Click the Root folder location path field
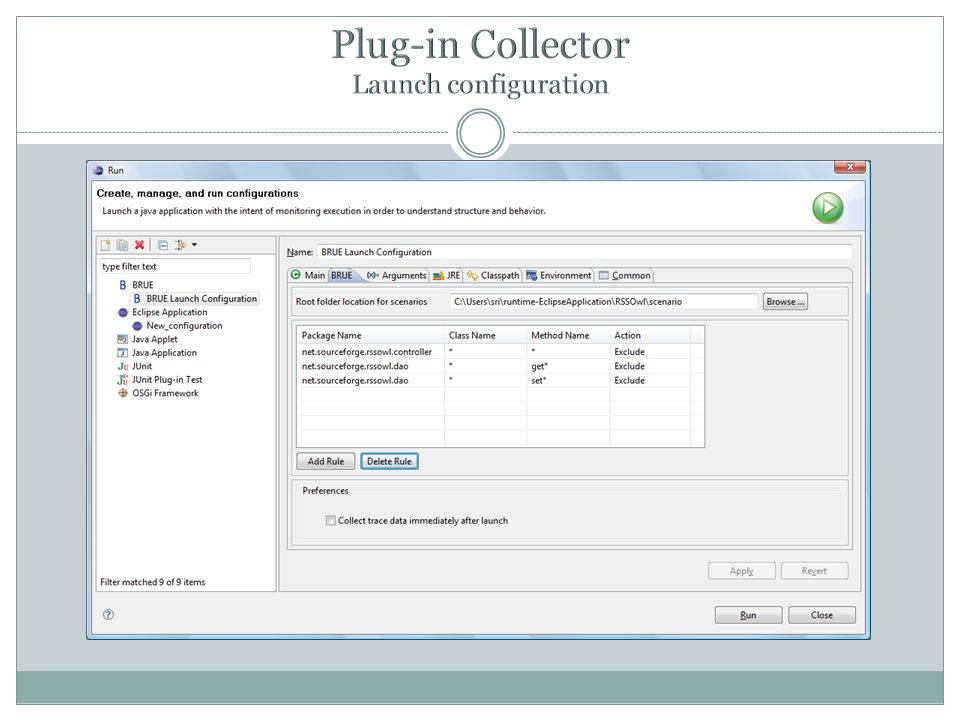Image resolution: width=960 pixels, height=720 pixels. point(604,301)
